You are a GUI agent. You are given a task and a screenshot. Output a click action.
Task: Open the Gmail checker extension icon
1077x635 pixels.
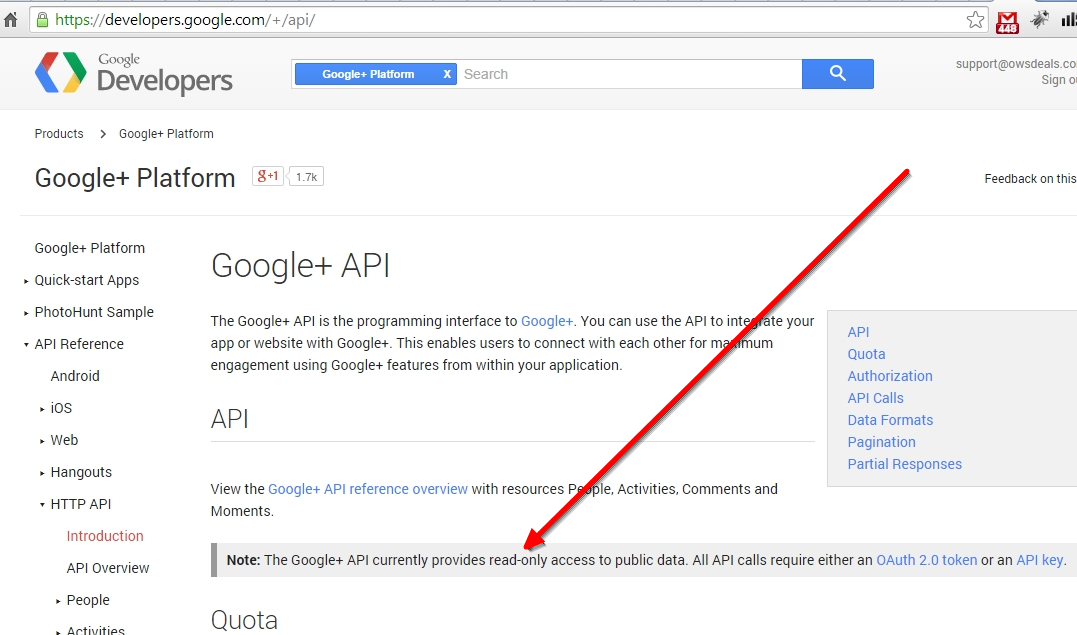(1007, 21)
